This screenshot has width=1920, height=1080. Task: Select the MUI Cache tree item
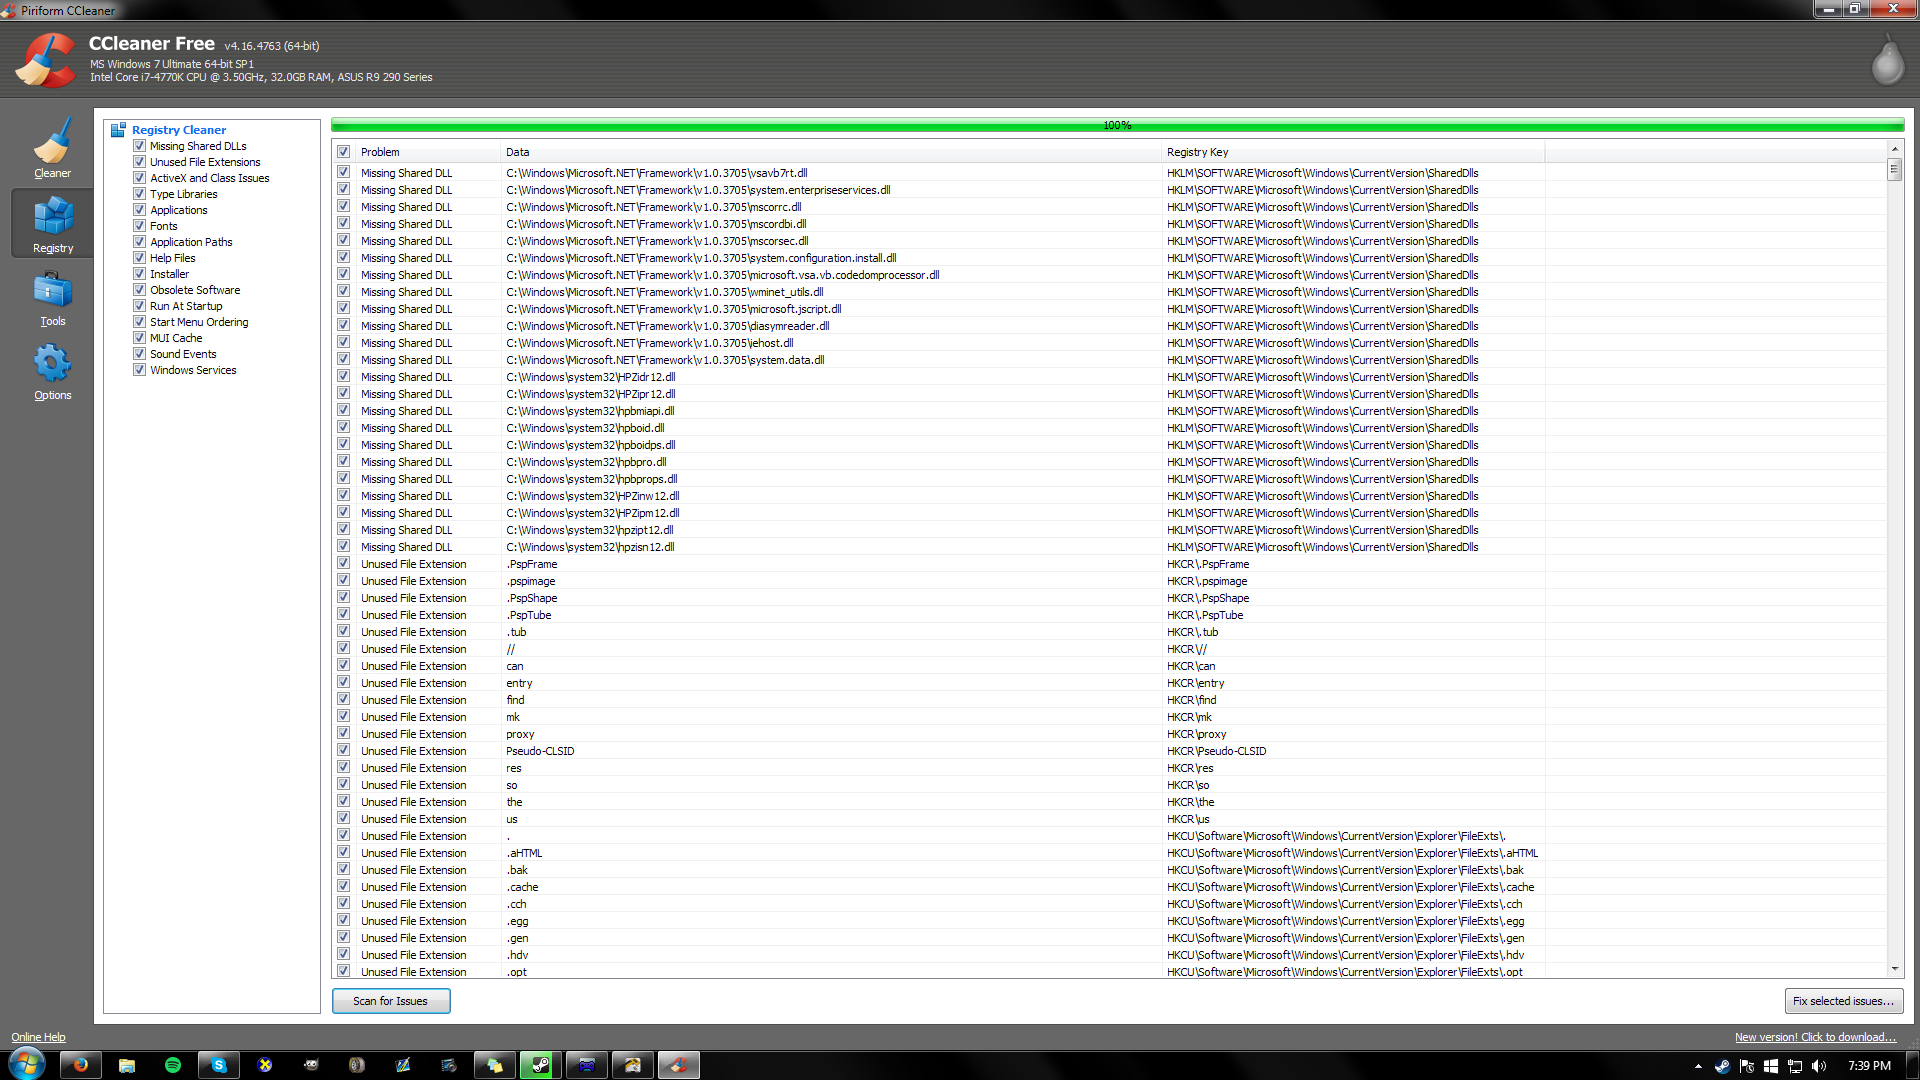176,338
